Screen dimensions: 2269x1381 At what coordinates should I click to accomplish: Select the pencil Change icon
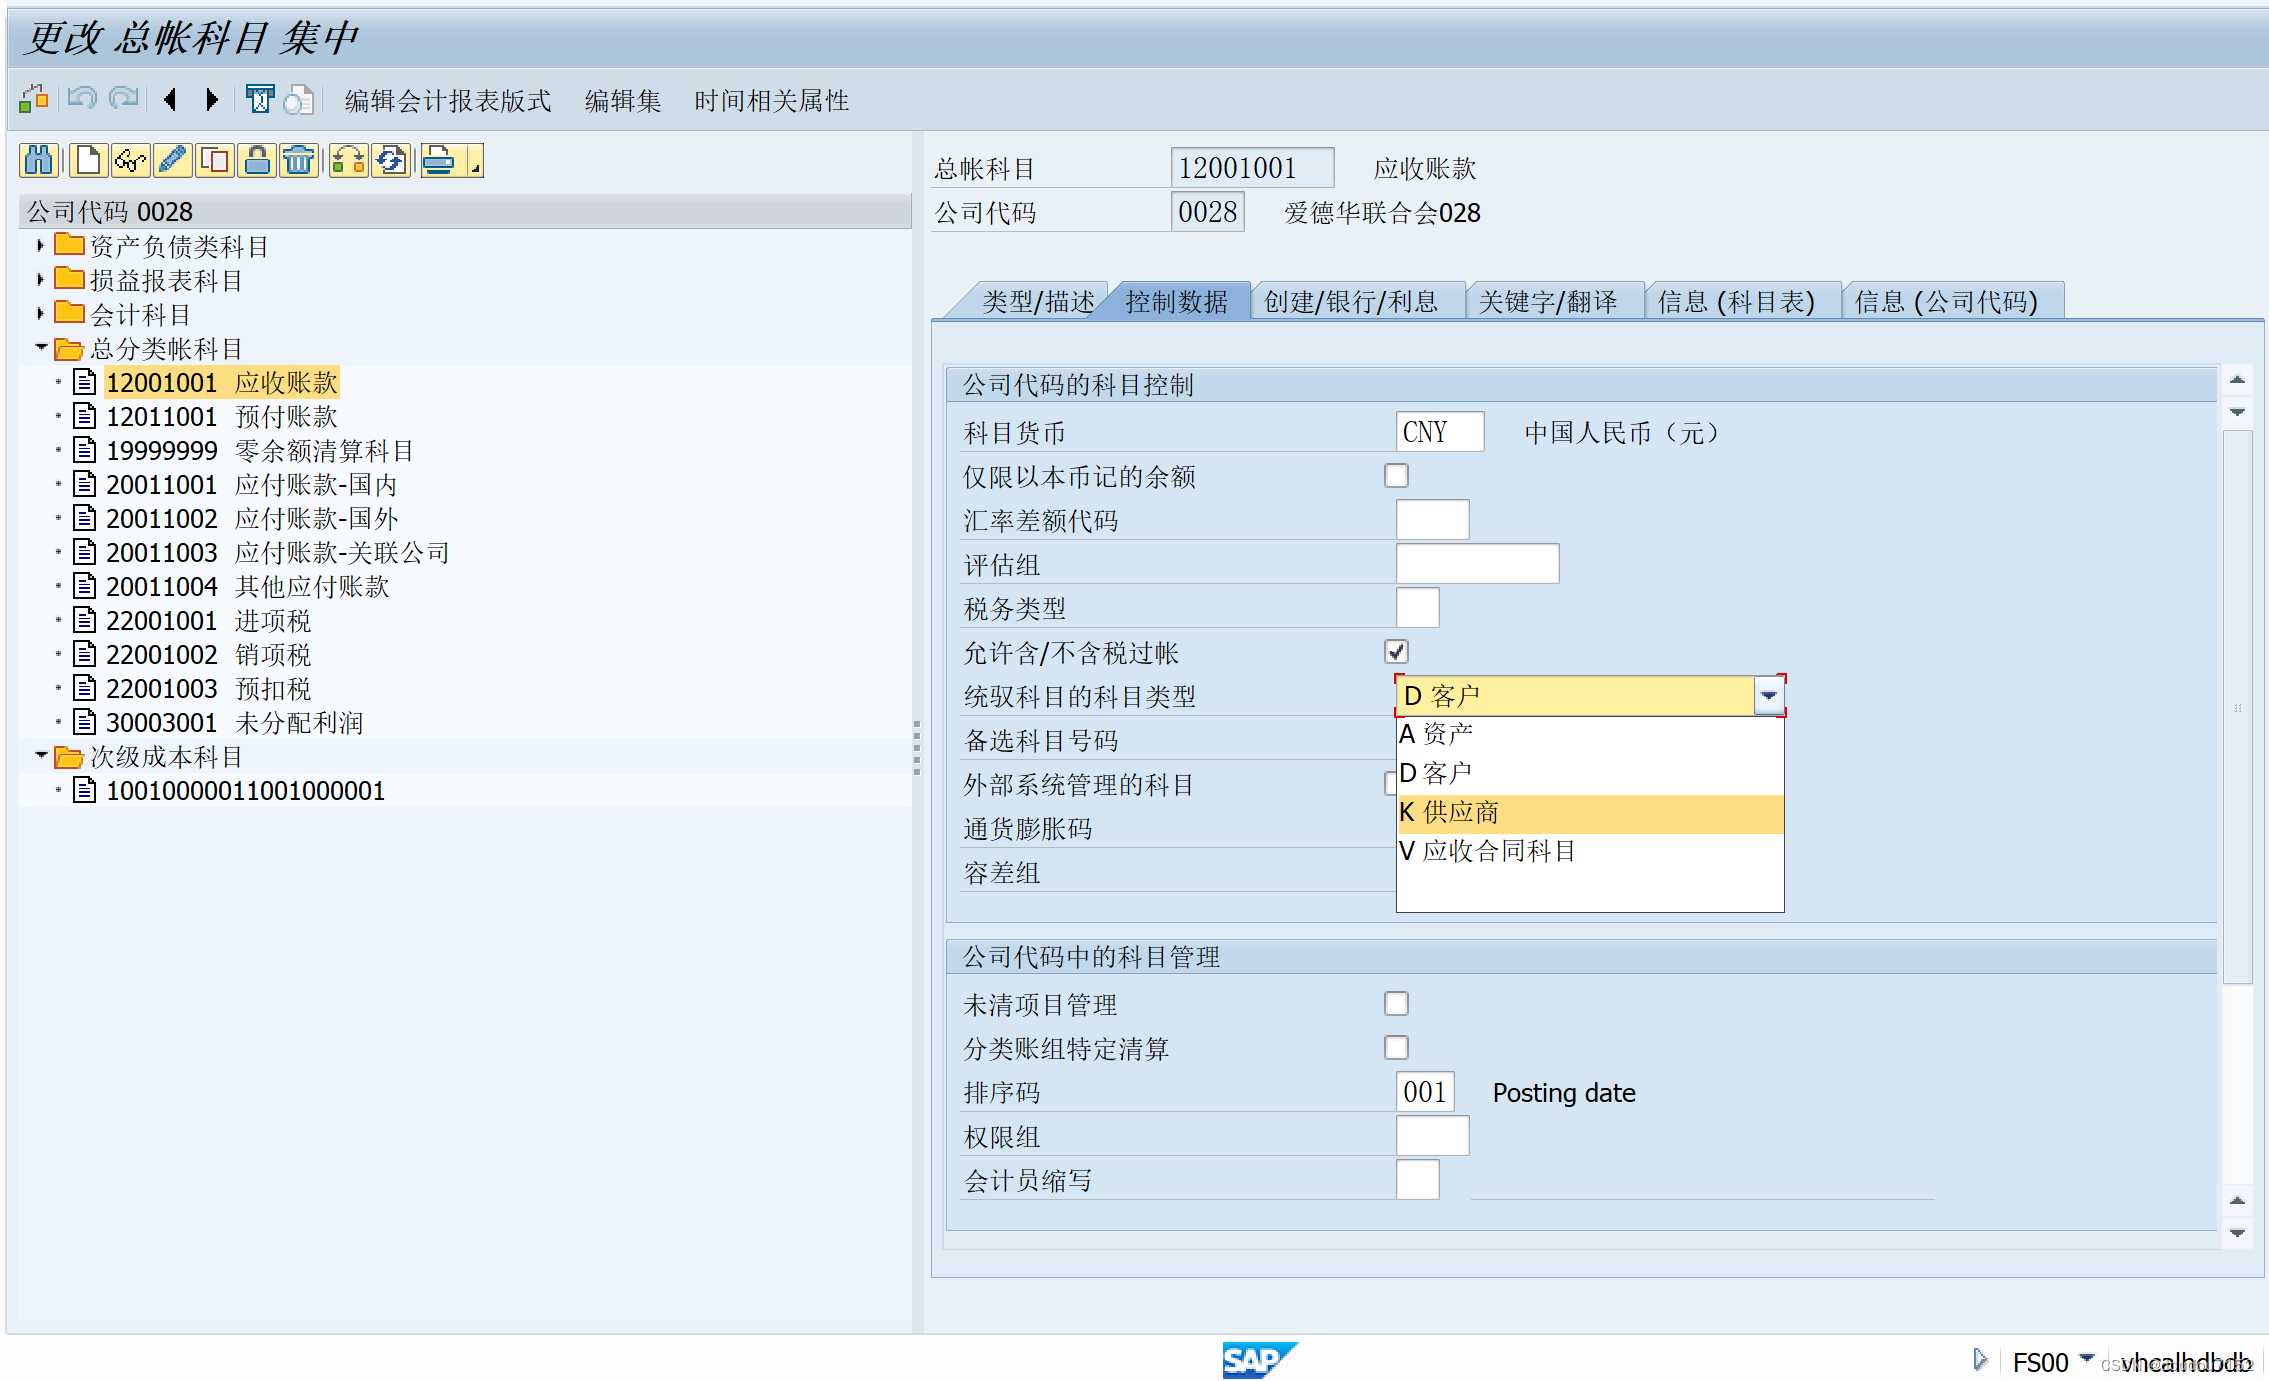click(x=172, y=160)
